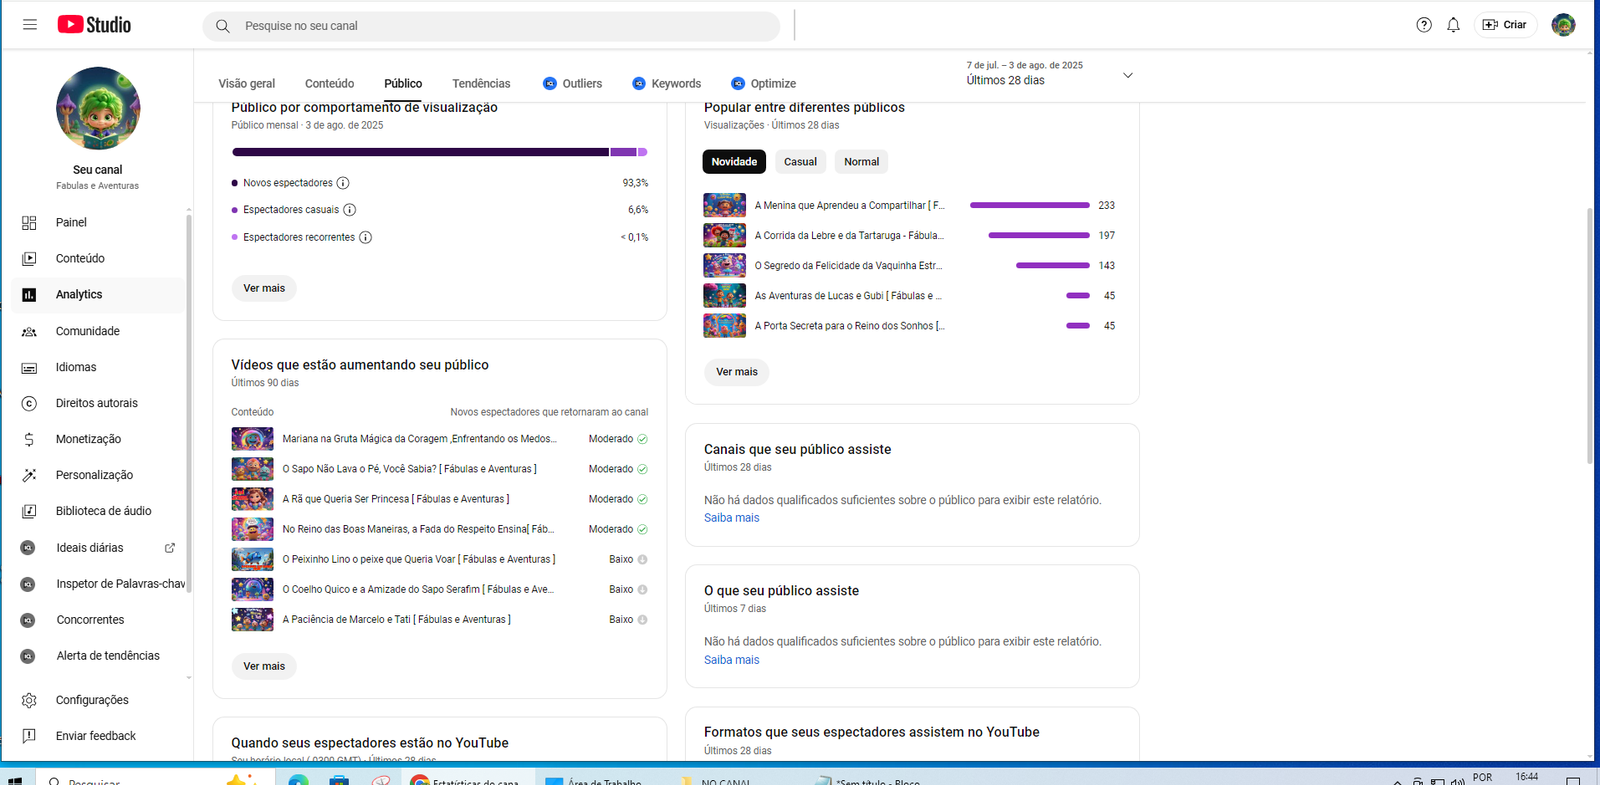Expand the Últimos 28 dias date range dropdown

click(x=1127, y=75)
